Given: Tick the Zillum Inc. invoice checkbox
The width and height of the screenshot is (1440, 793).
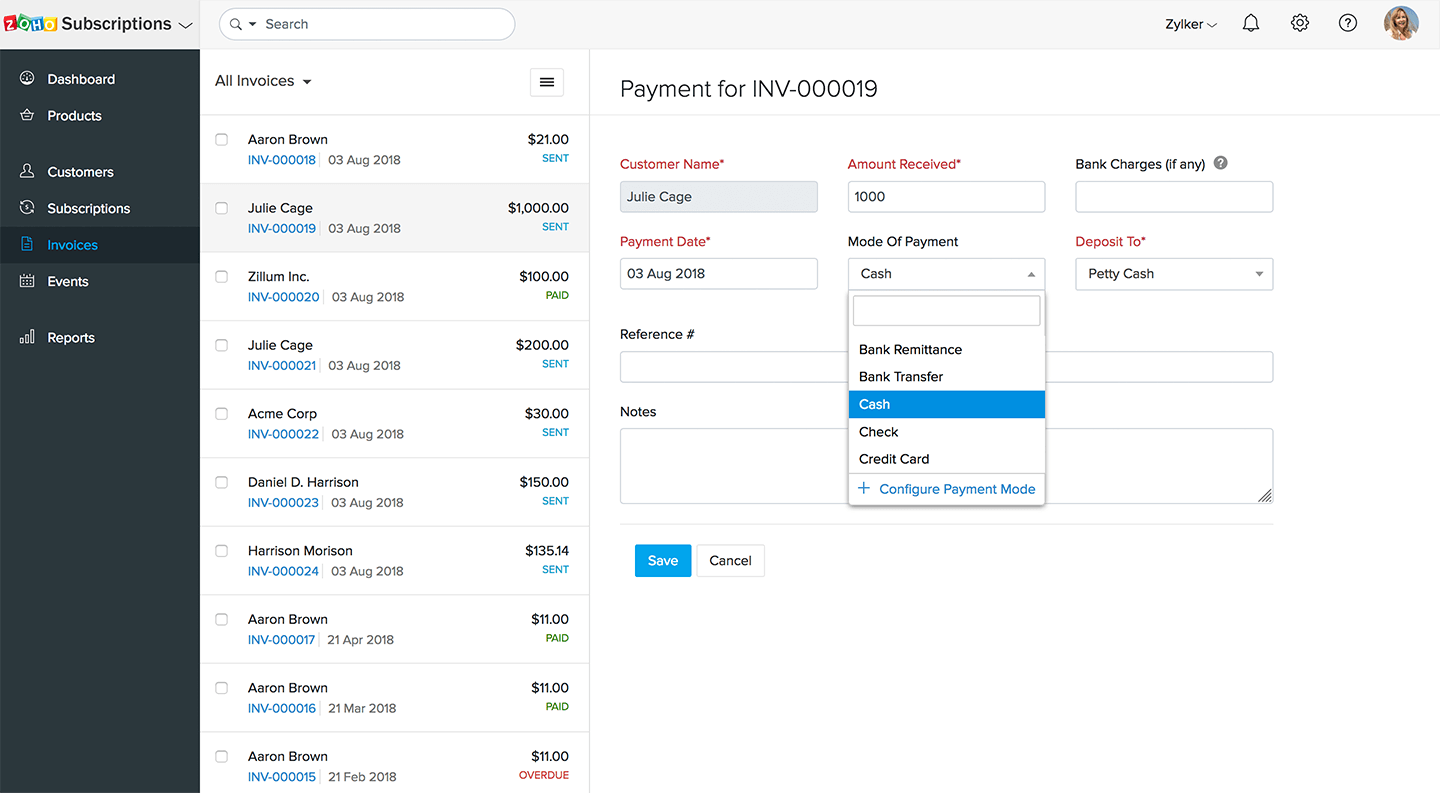Looking at the screenshot, I should (222, 277).
